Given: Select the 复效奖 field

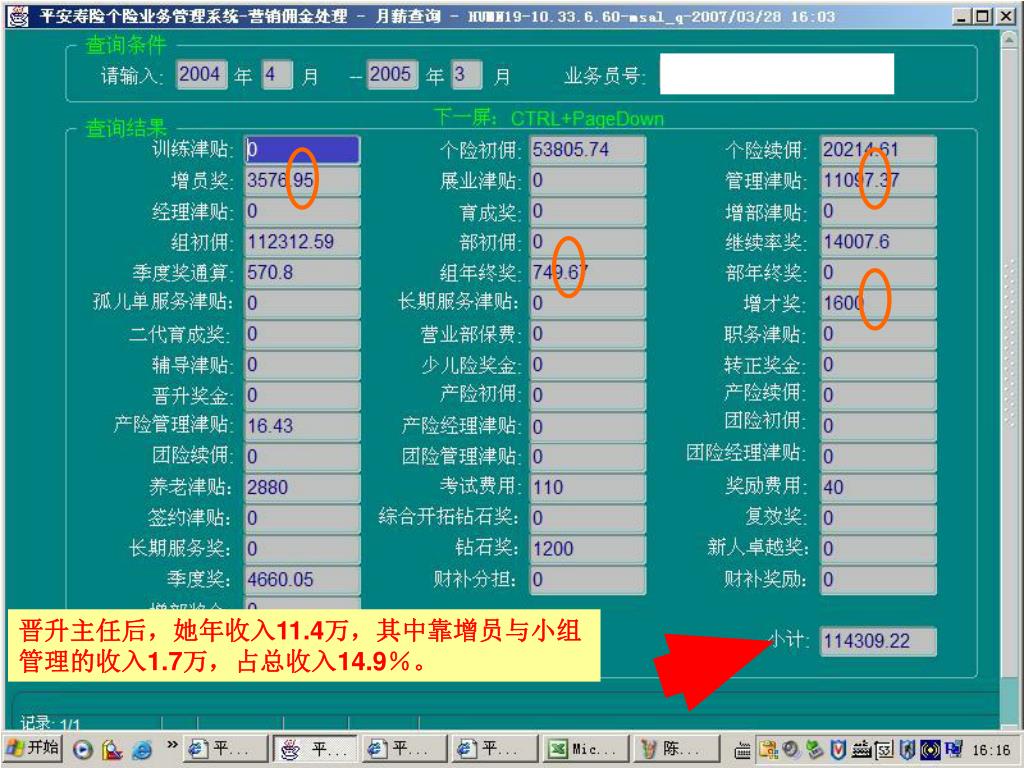Looking at the screenshot, I should pyautogui.click(x=878, y=519).
